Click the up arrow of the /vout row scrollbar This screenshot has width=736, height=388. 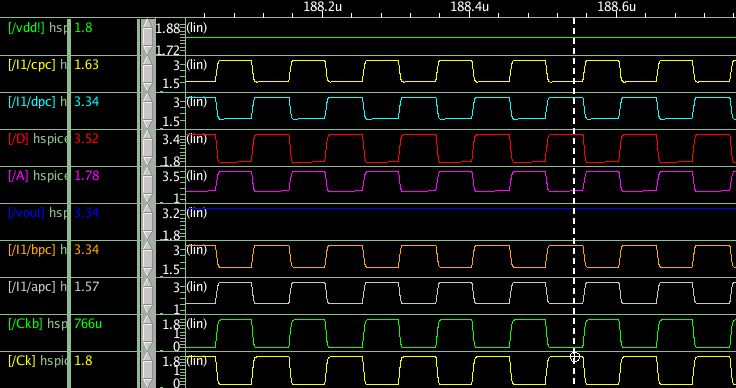coord(147,208)
